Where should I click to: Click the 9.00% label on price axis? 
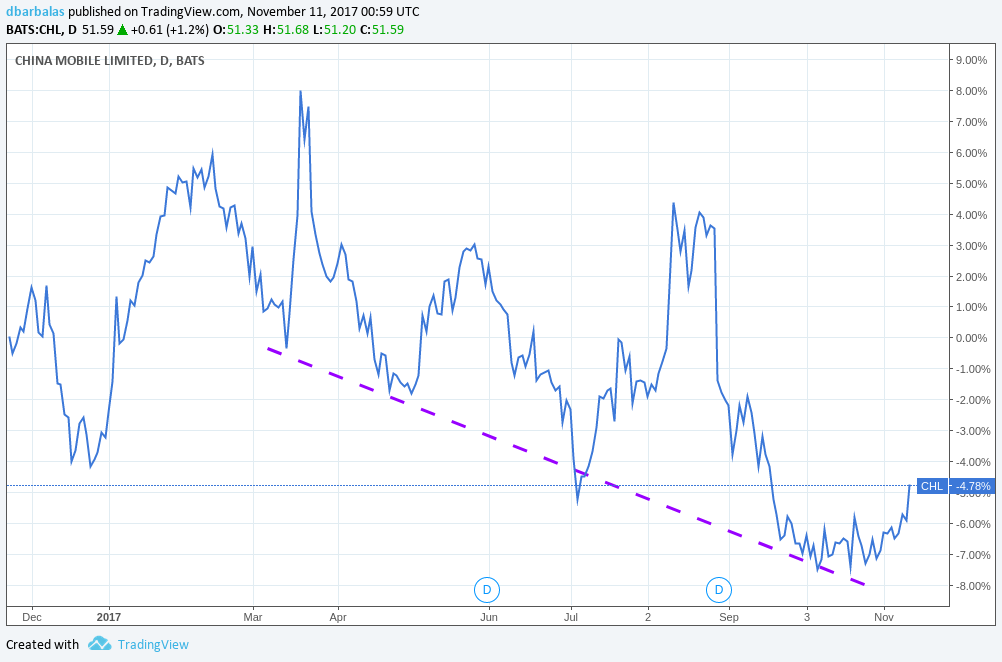point(971,60)
